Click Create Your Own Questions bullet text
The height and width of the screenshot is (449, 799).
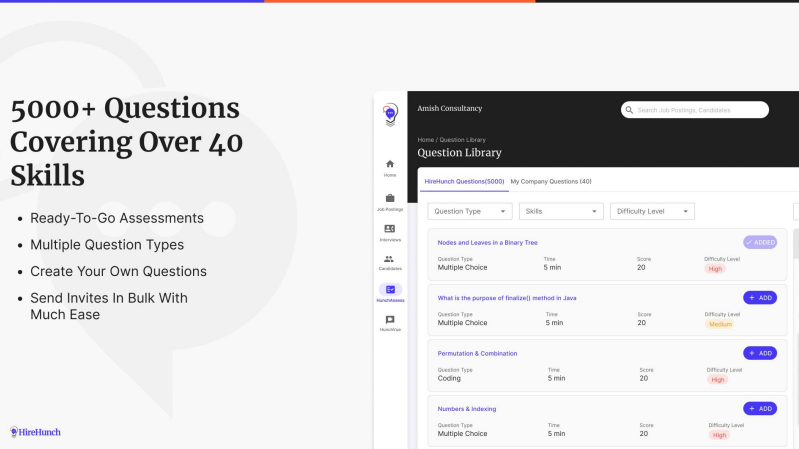click(x=118, y=271)
